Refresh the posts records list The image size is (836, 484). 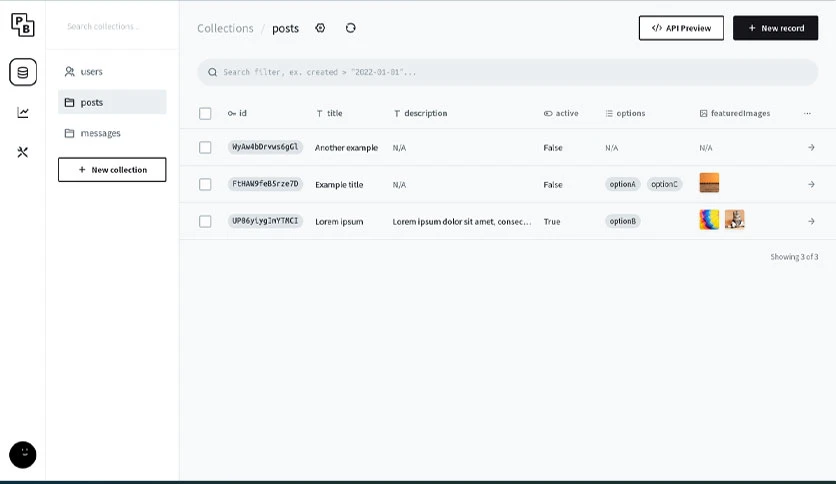click(x=350, y=28)
